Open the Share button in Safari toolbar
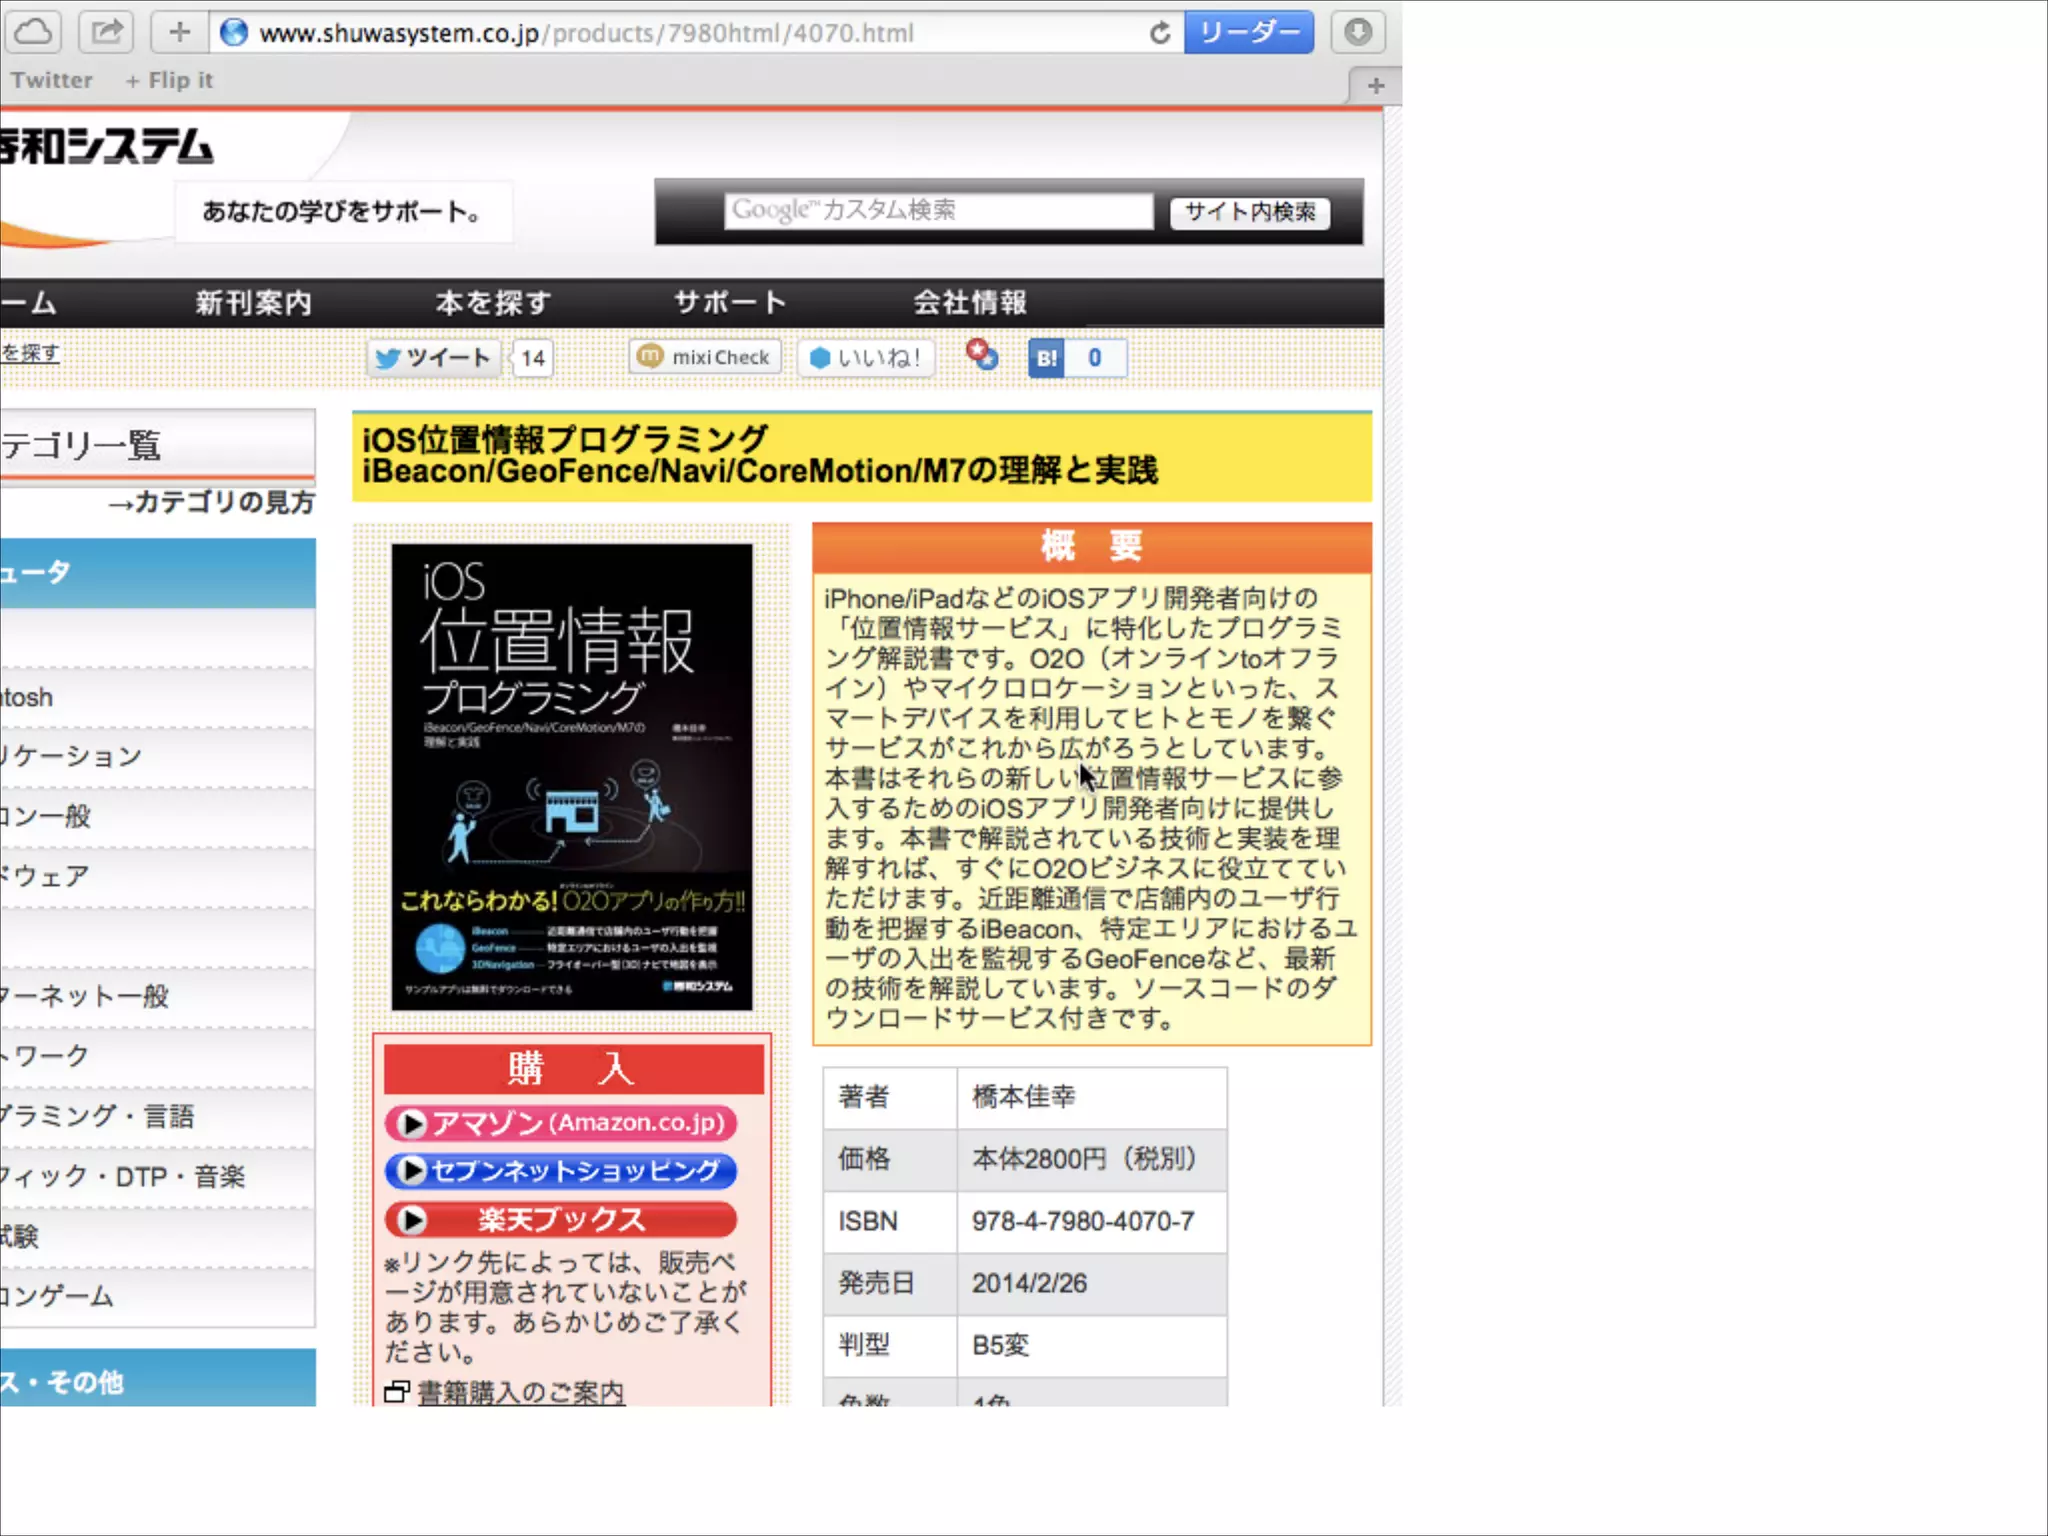The width and height of the screenshot is (2048, 1536). point(106,32)
